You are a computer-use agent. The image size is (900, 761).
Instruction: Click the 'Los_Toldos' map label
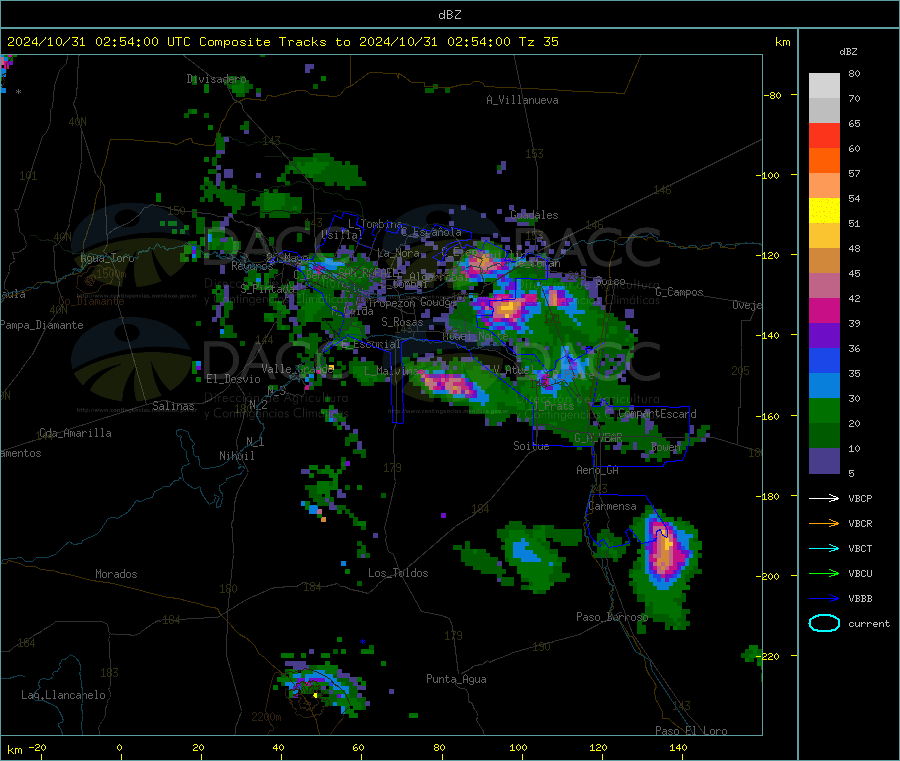click(x=398, y=573)
